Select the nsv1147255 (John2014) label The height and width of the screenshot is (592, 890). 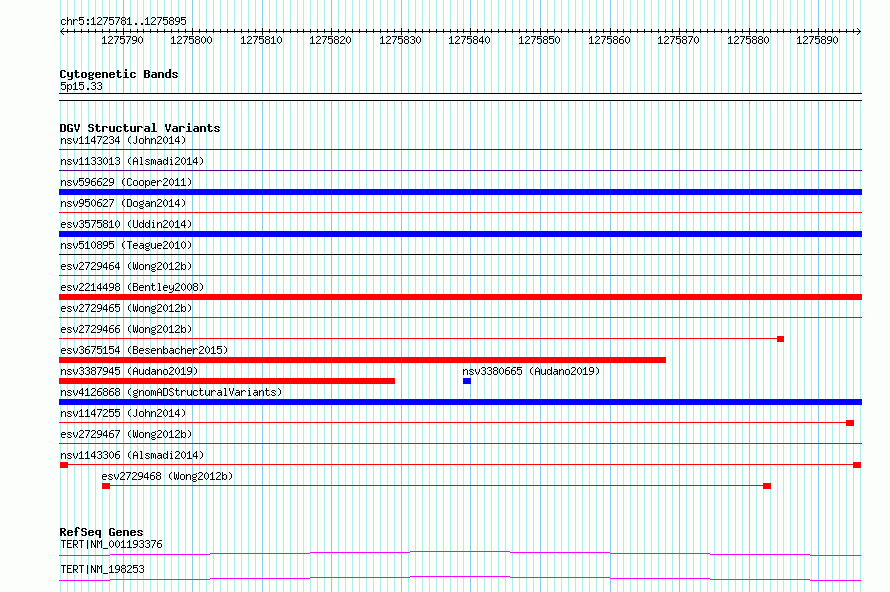(x=123, y=413)
